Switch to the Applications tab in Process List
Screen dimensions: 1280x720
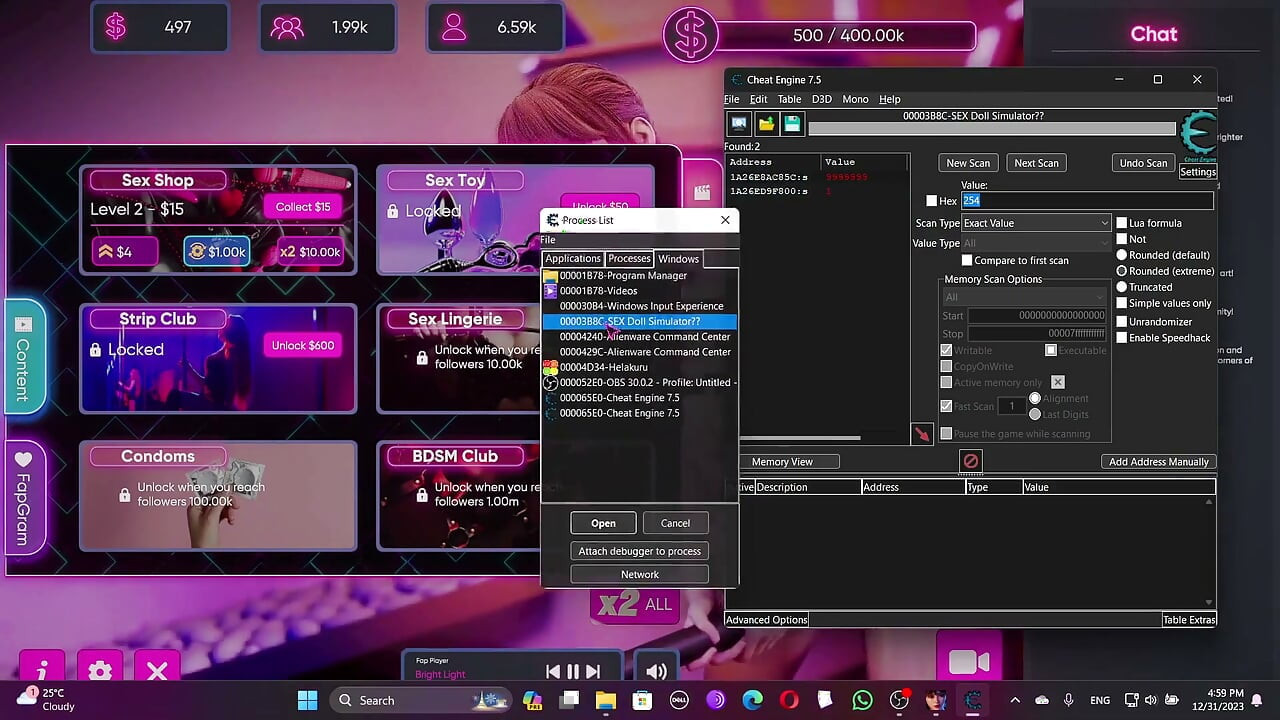point(572,259)
